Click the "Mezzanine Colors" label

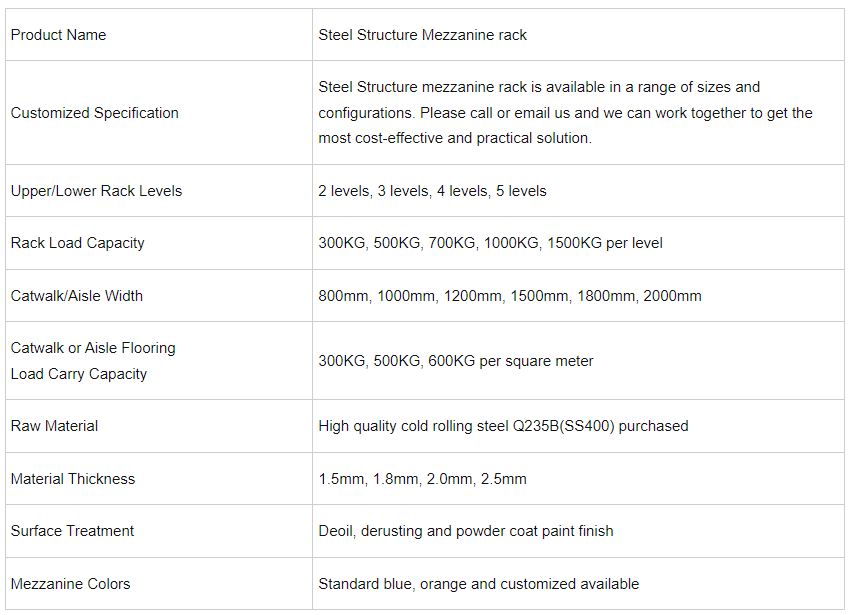point(70,584)
